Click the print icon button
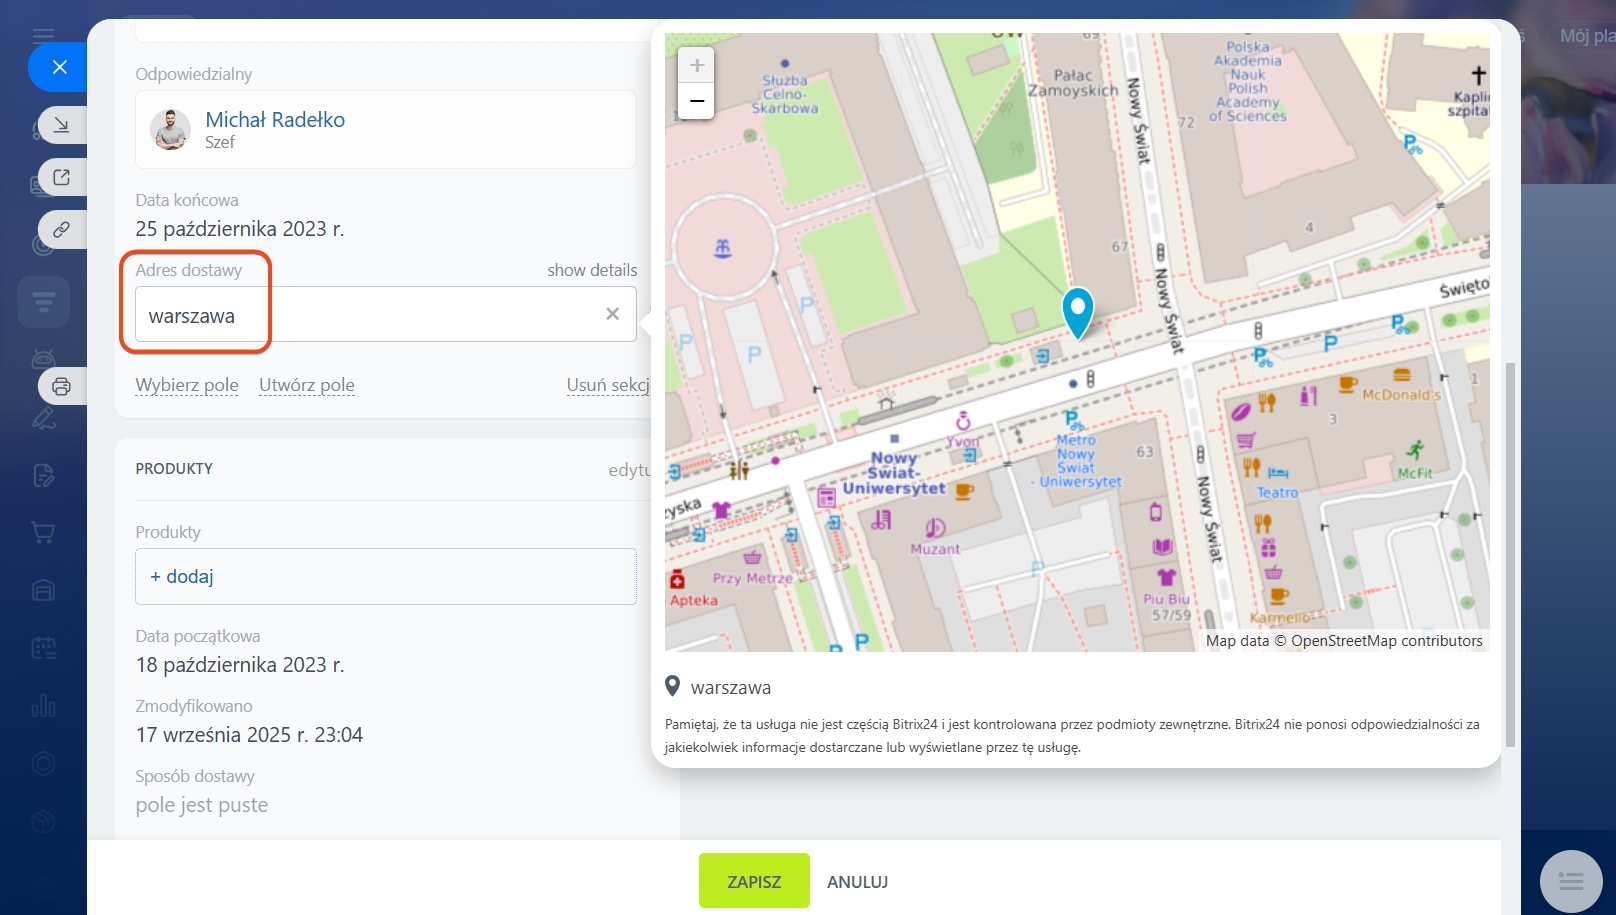1616x915 pixels. [x=61, y=386]
